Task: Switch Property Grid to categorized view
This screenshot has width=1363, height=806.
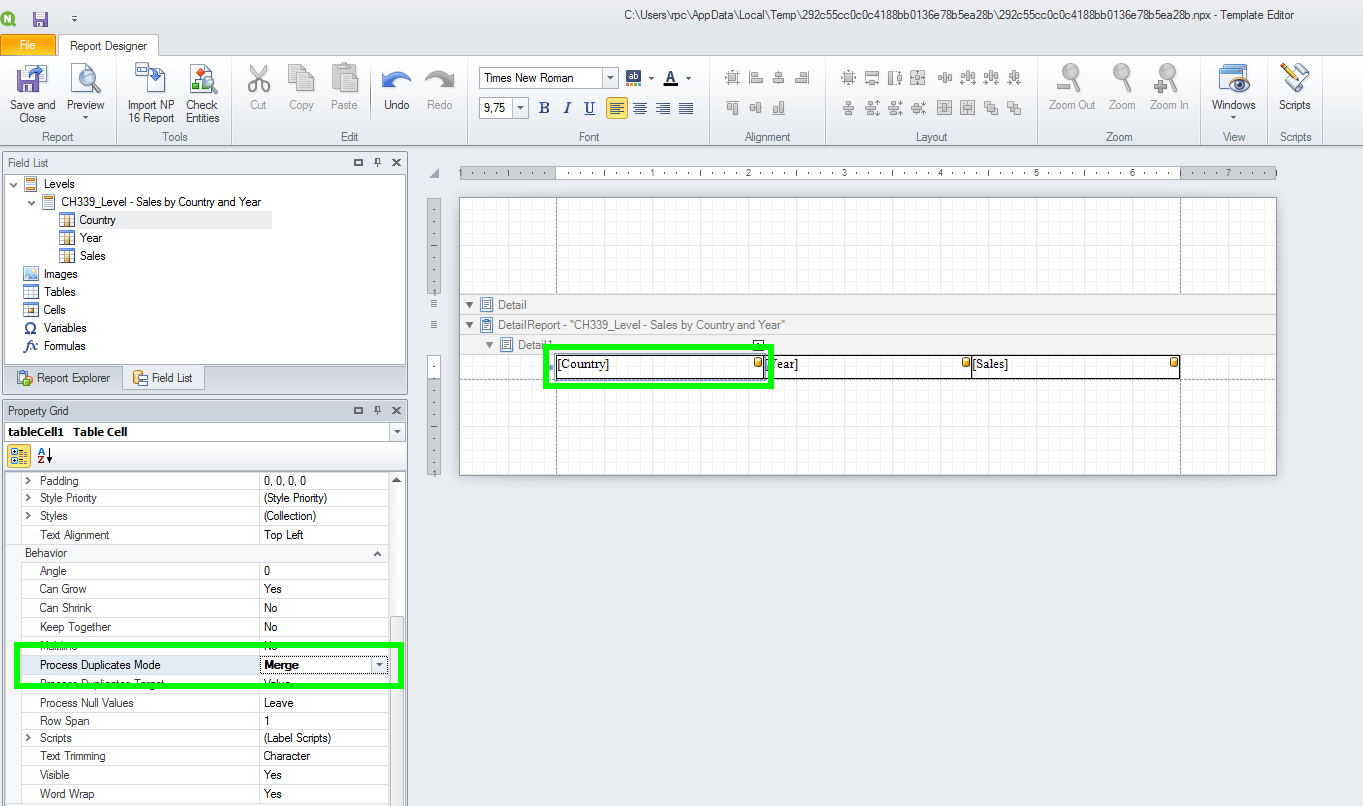Action: coord(19,456)
